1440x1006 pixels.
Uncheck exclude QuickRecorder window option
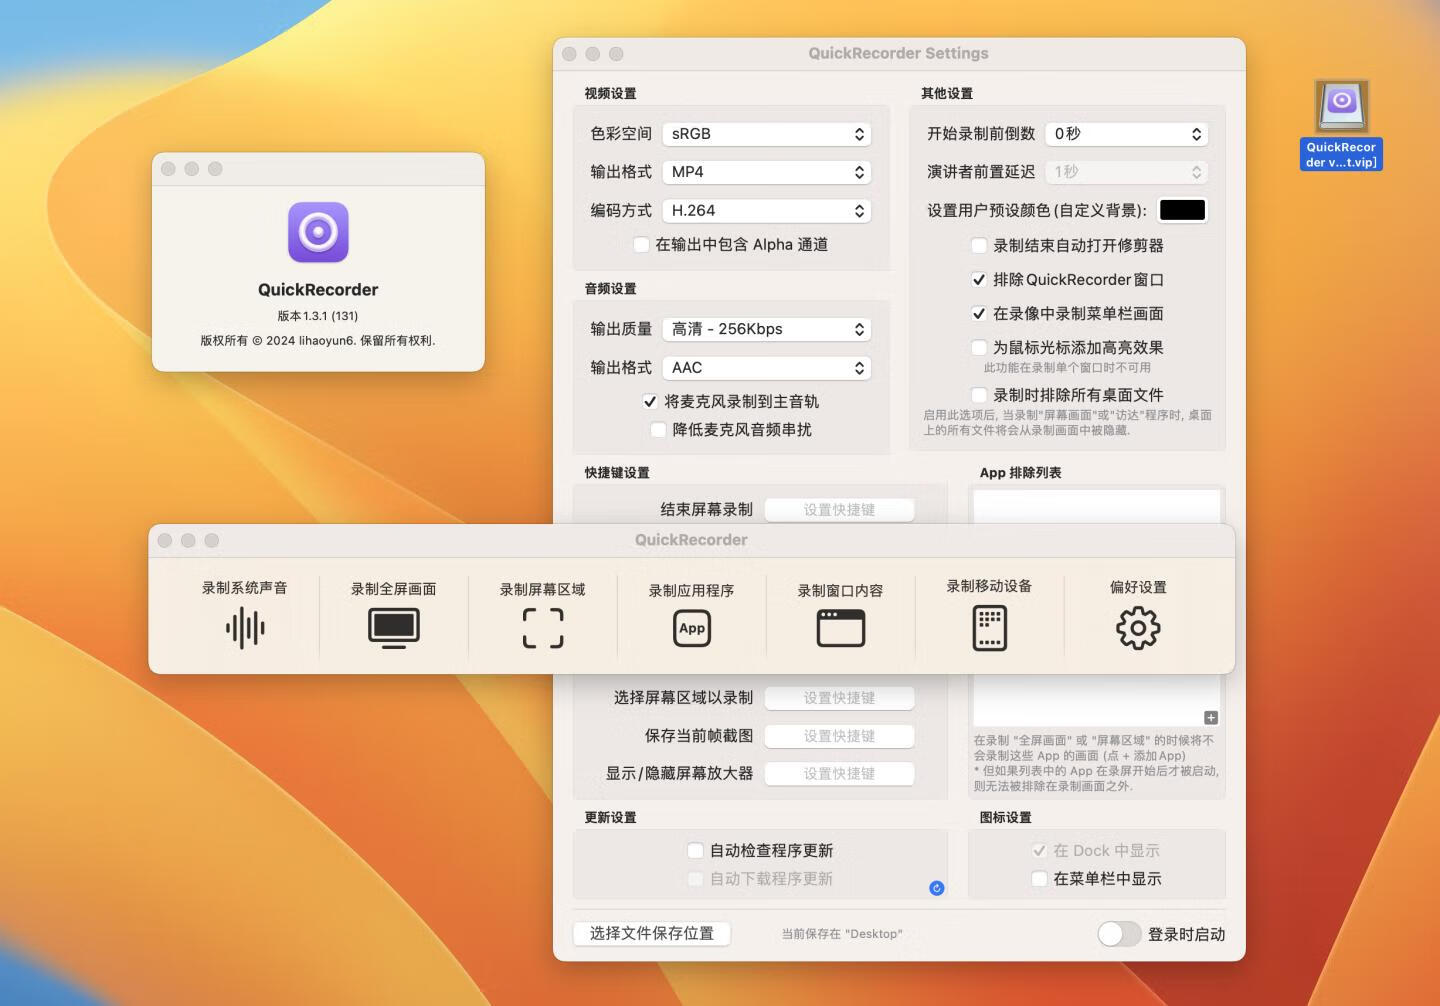coord(979,280)
